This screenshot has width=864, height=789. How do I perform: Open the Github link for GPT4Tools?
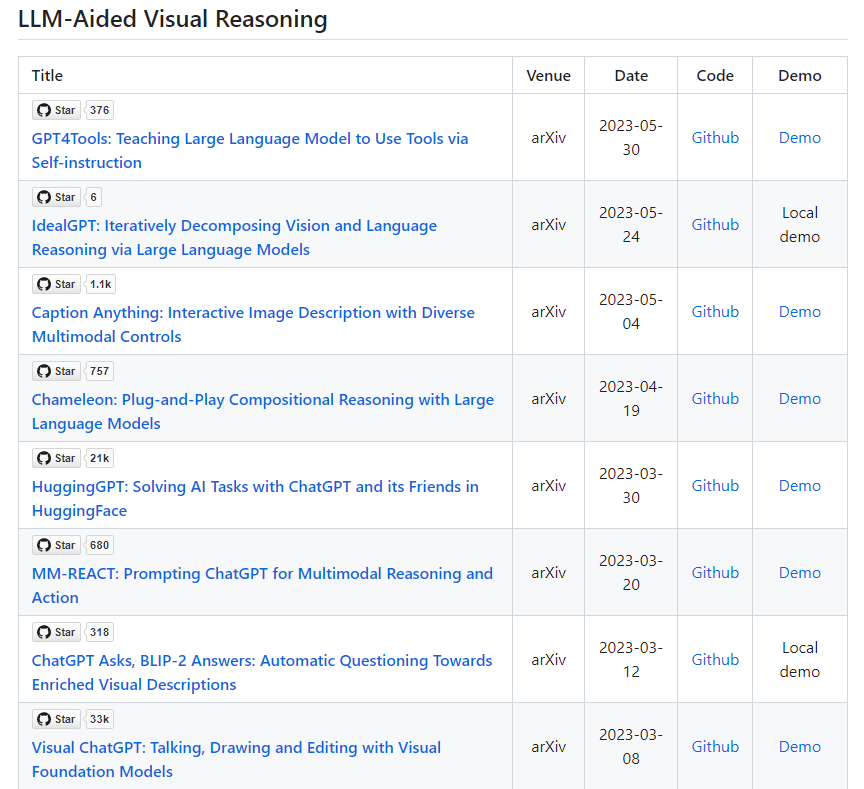point(715,138)
